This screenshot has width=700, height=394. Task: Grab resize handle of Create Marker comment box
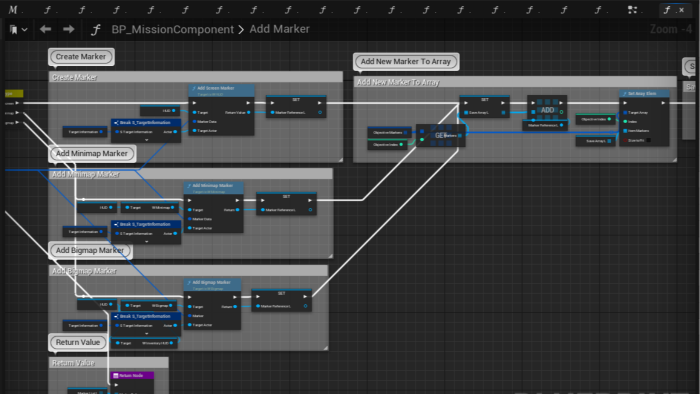[x=340, y=160]
